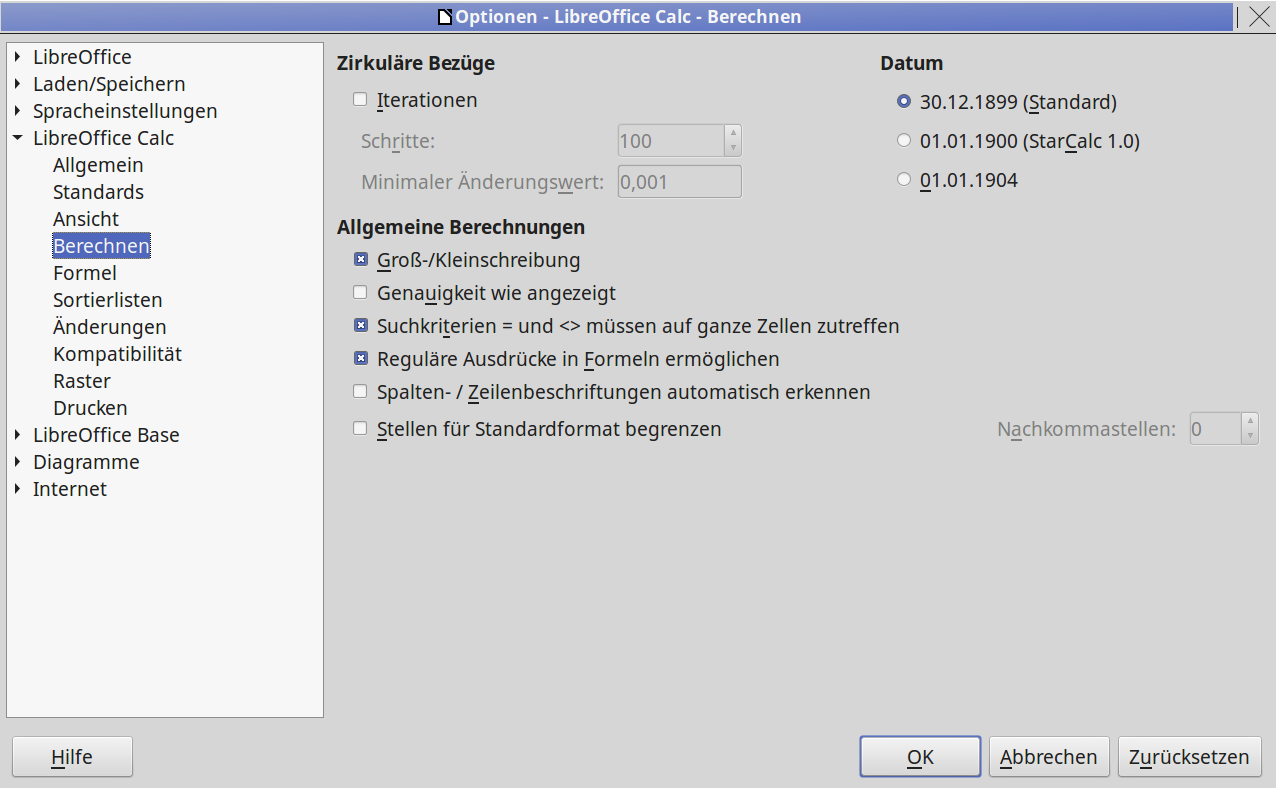Open the Standards page

coord(98,192)
